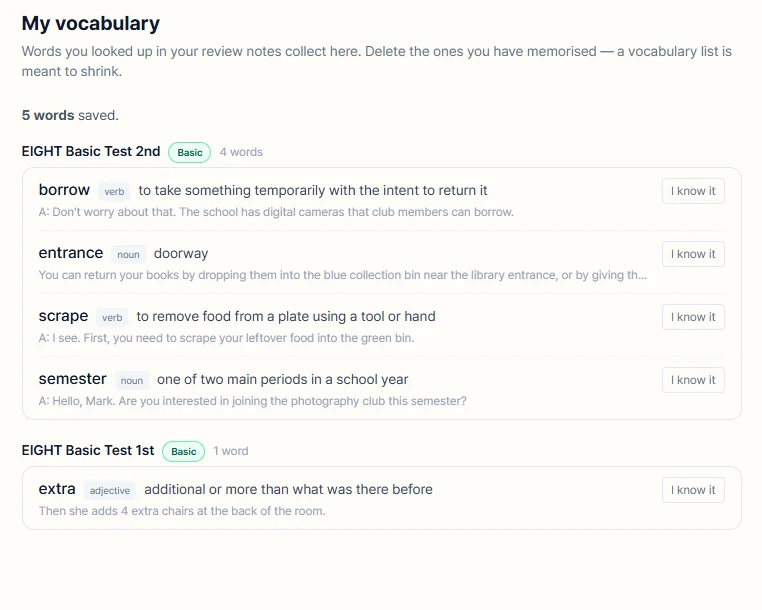Click the Basic badge next to EIGHT Basic Test 1st
The image size is (762, 610).
(x=184, y=451)
